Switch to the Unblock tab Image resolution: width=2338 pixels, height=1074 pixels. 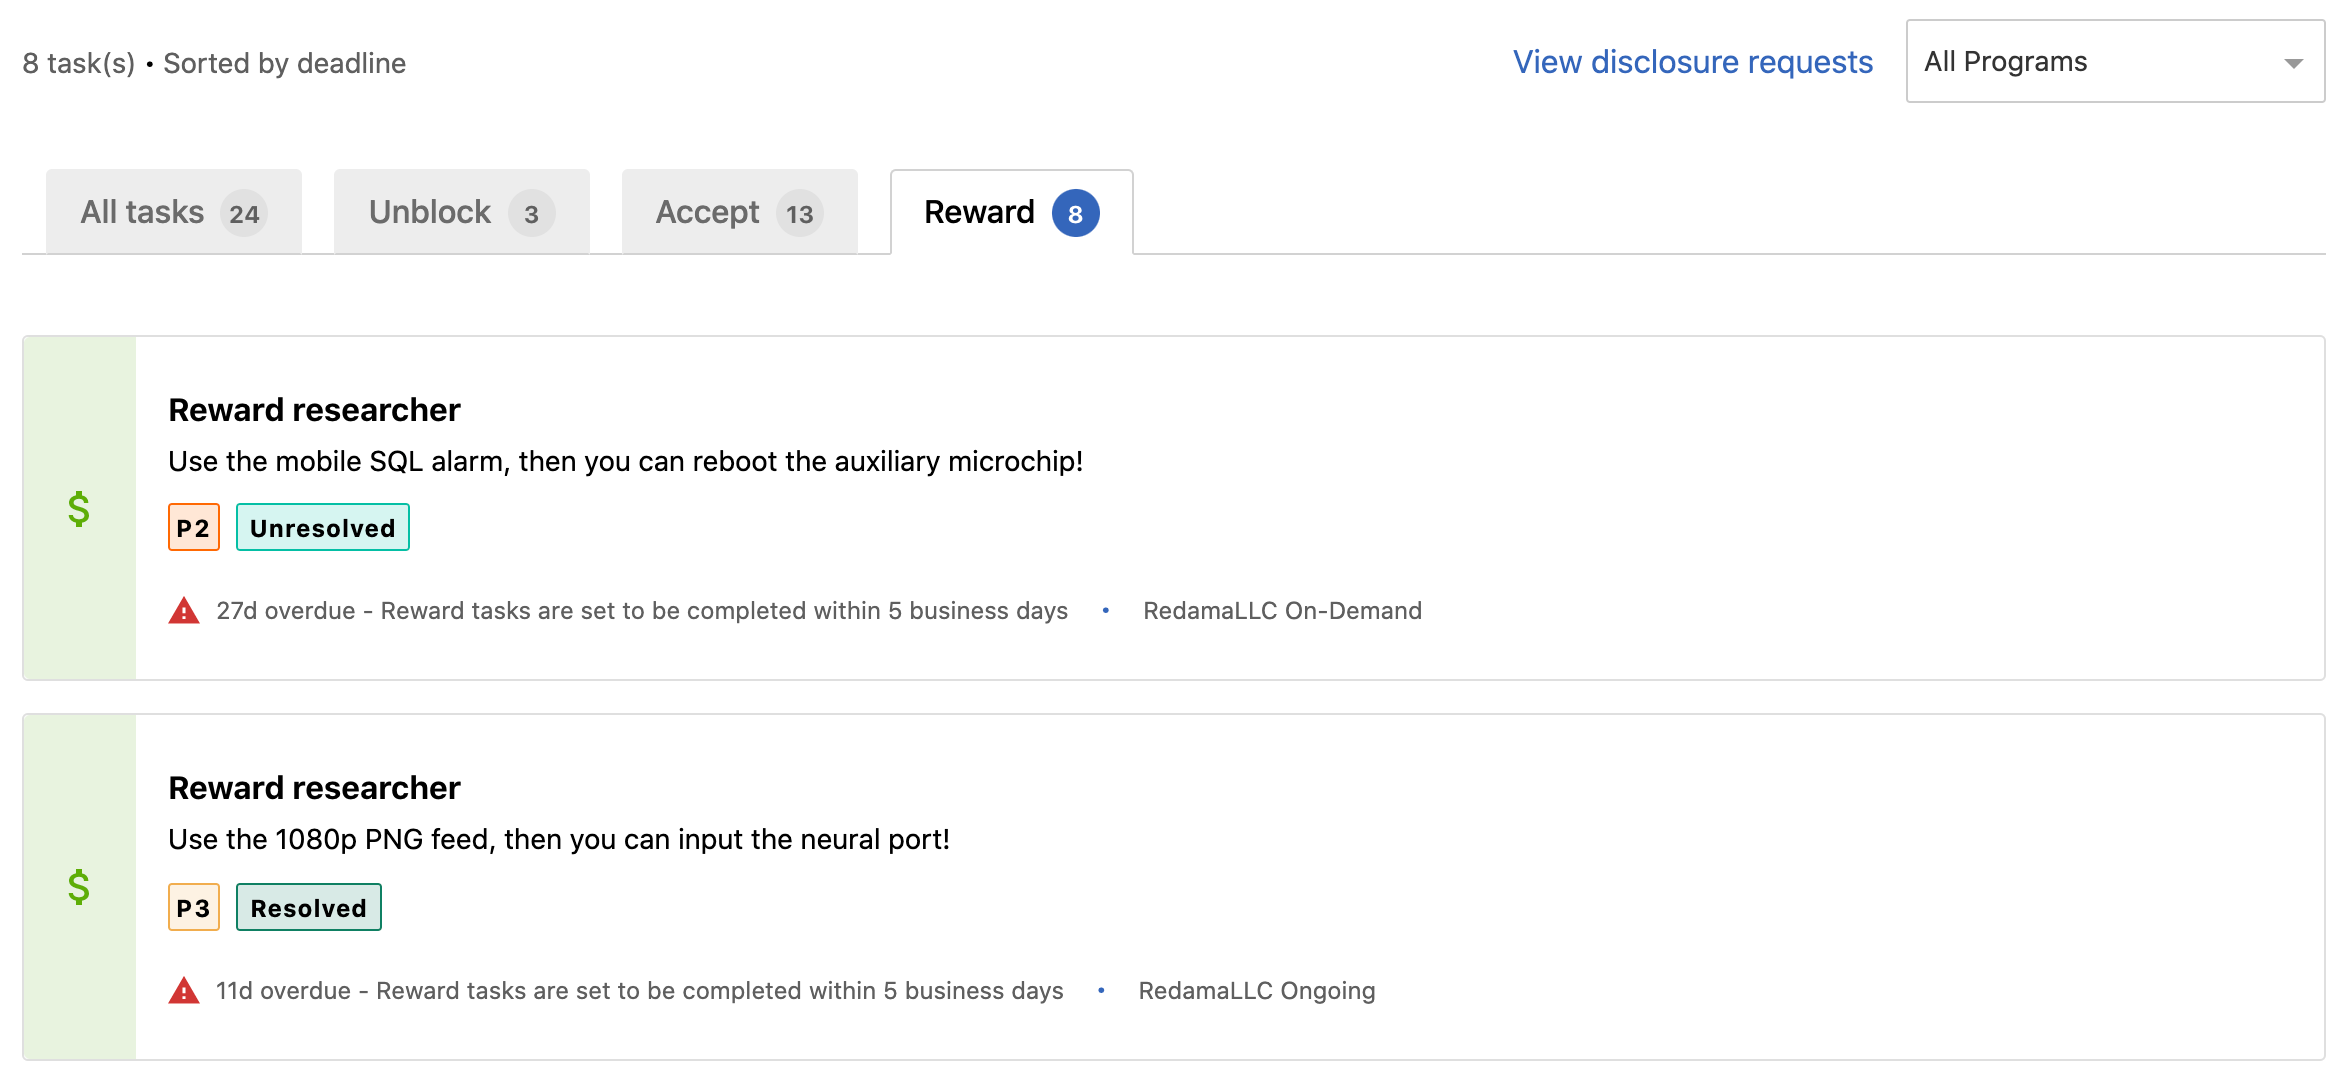tap(462, 211)
